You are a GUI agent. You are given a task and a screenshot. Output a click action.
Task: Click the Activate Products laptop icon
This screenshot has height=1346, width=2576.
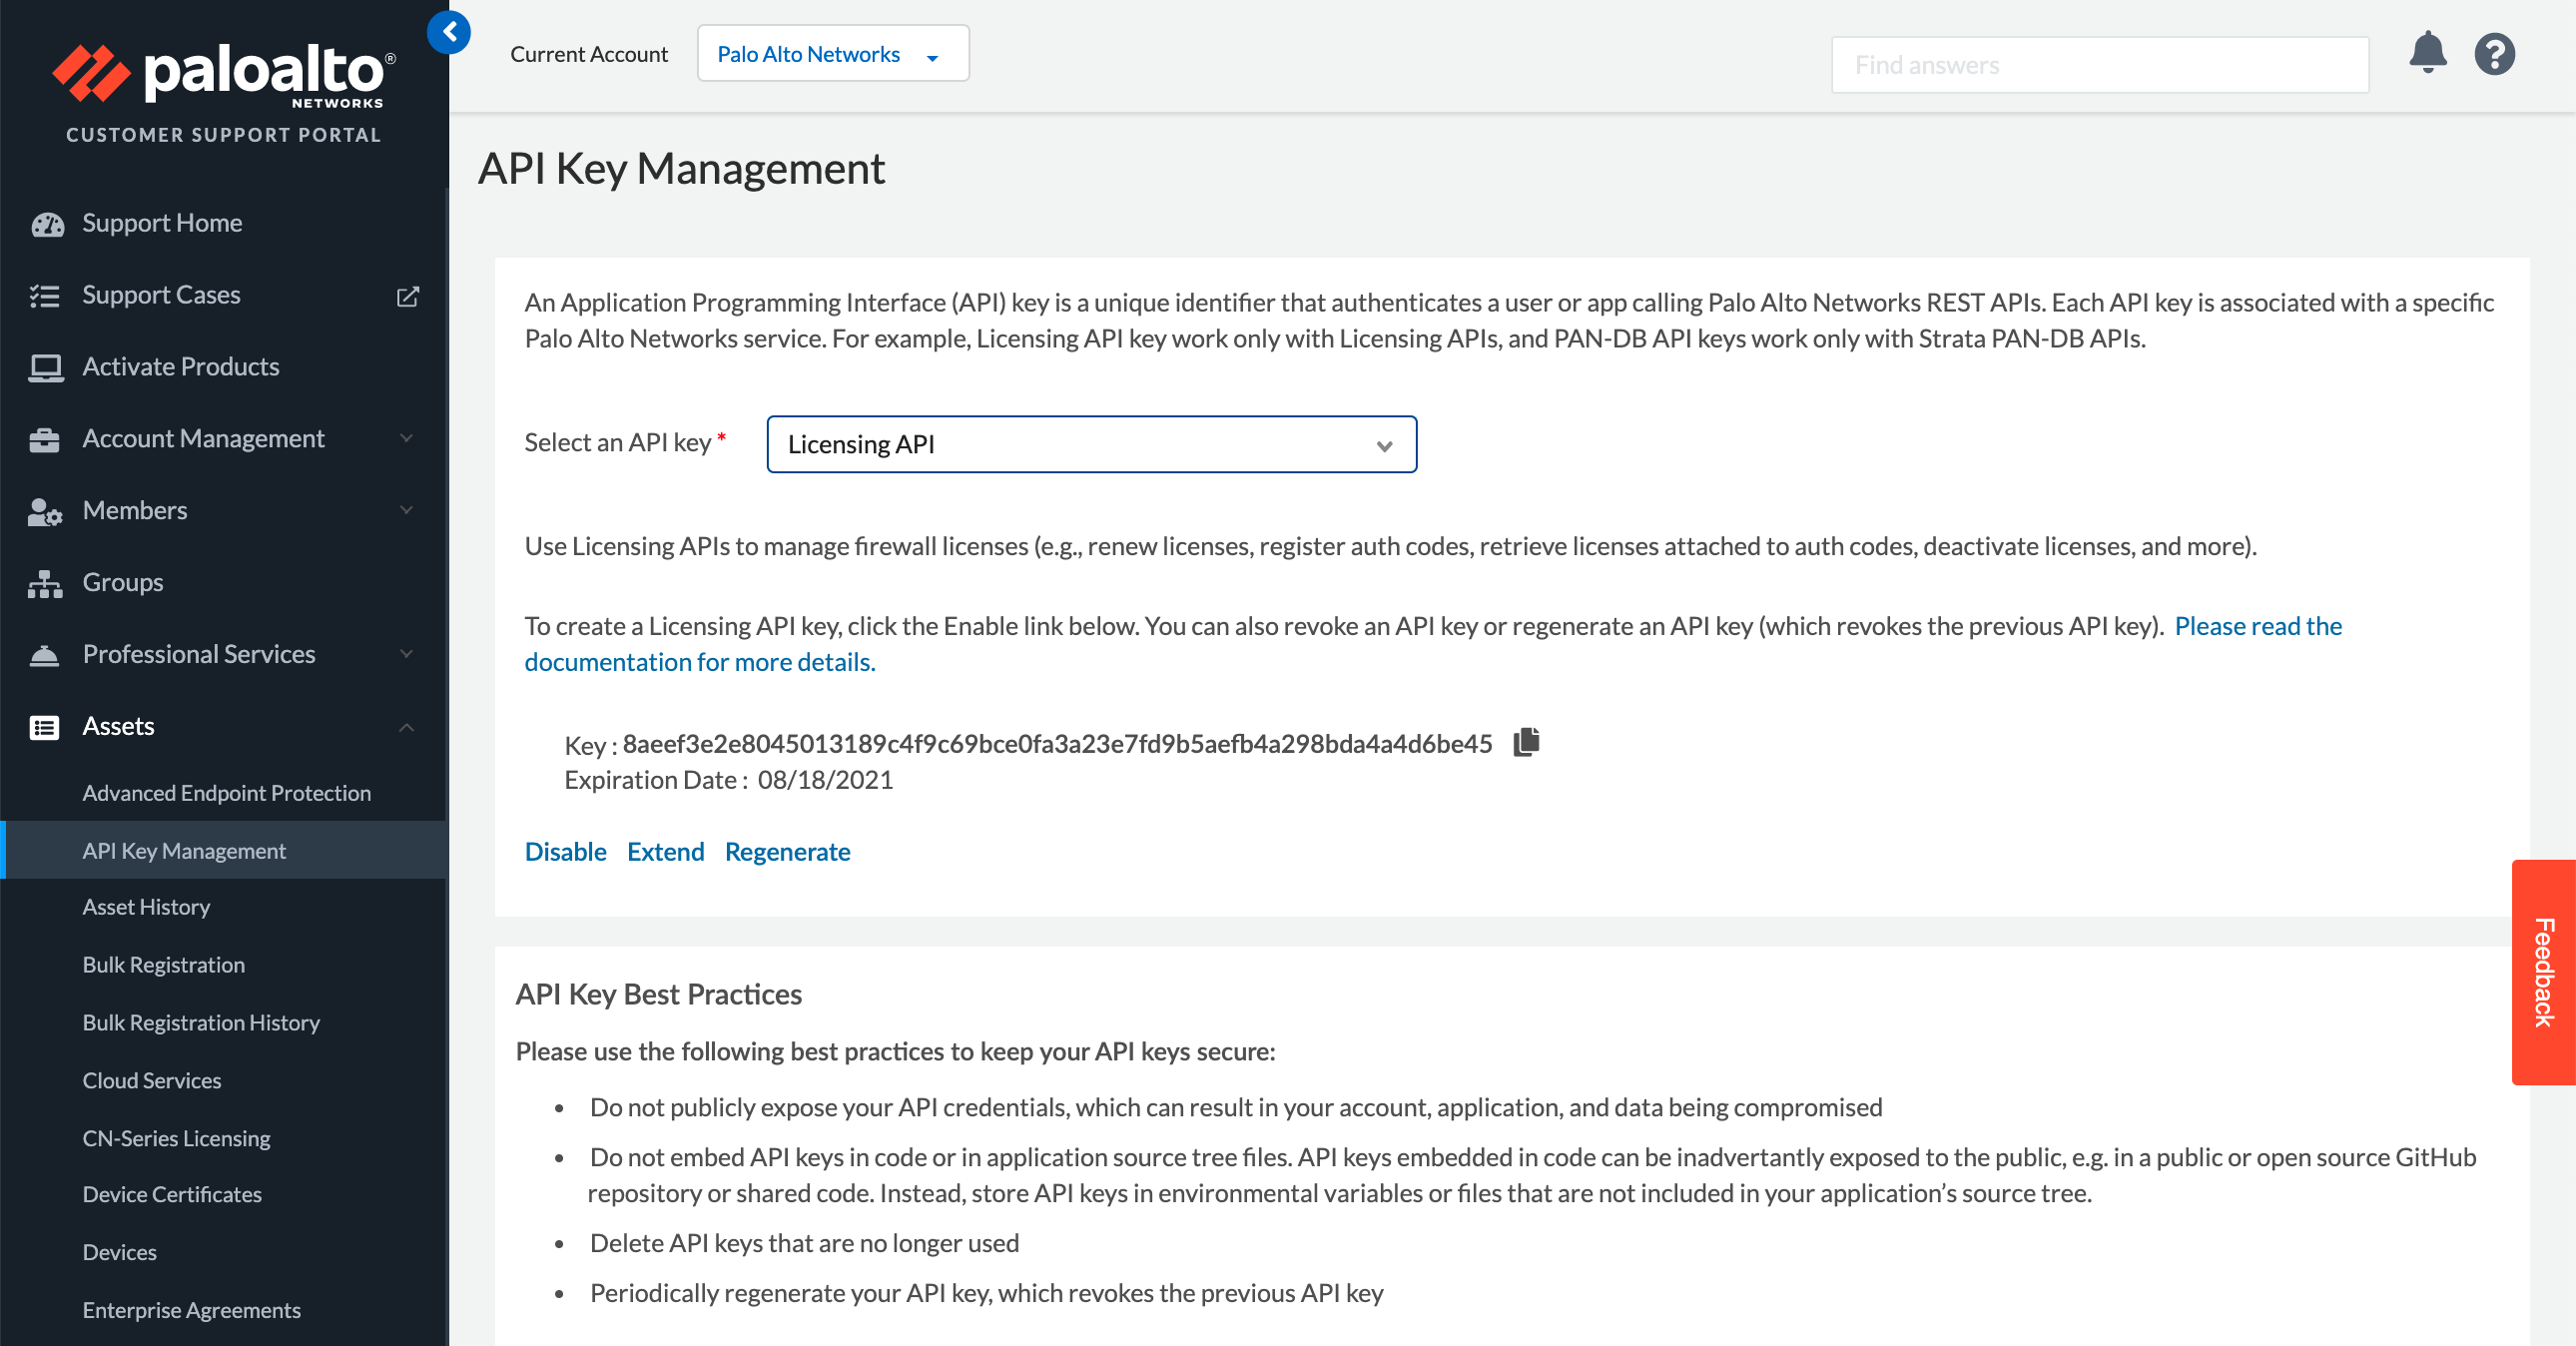(x=46, y=367)
